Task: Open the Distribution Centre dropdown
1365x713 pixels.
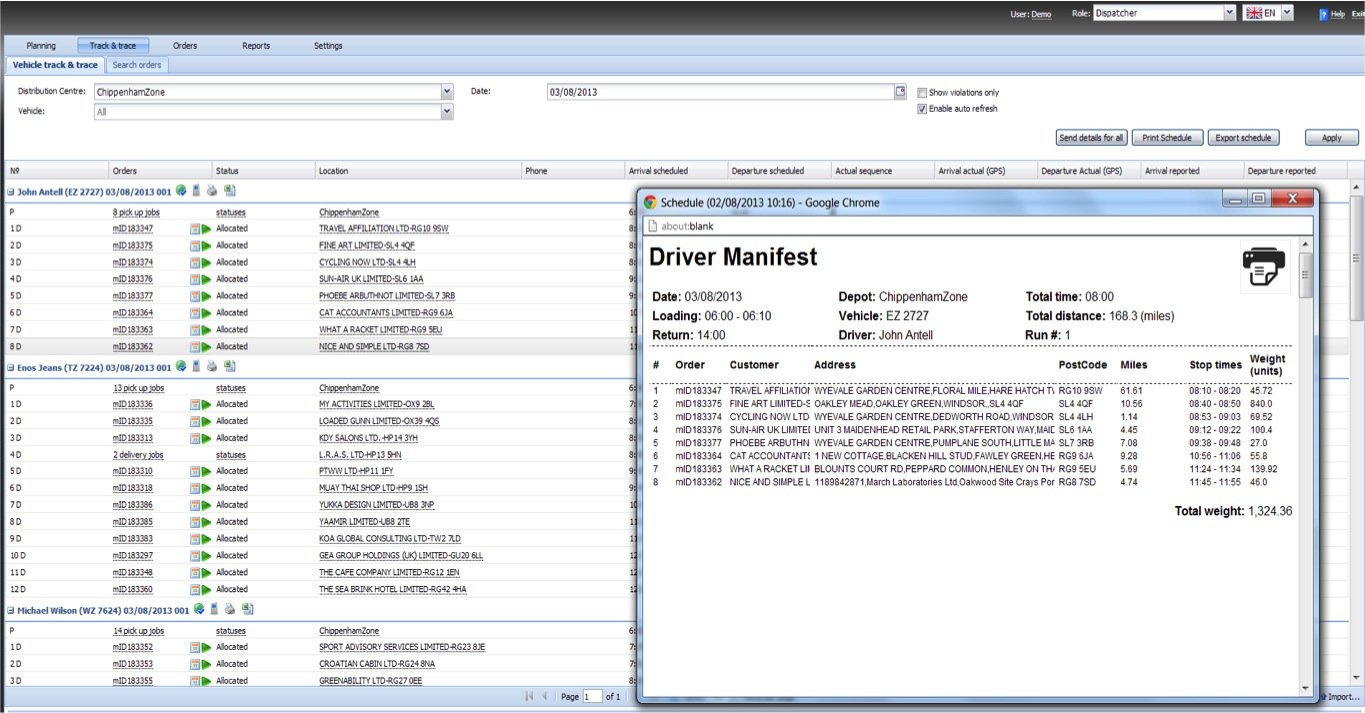Action: [447, 92]
